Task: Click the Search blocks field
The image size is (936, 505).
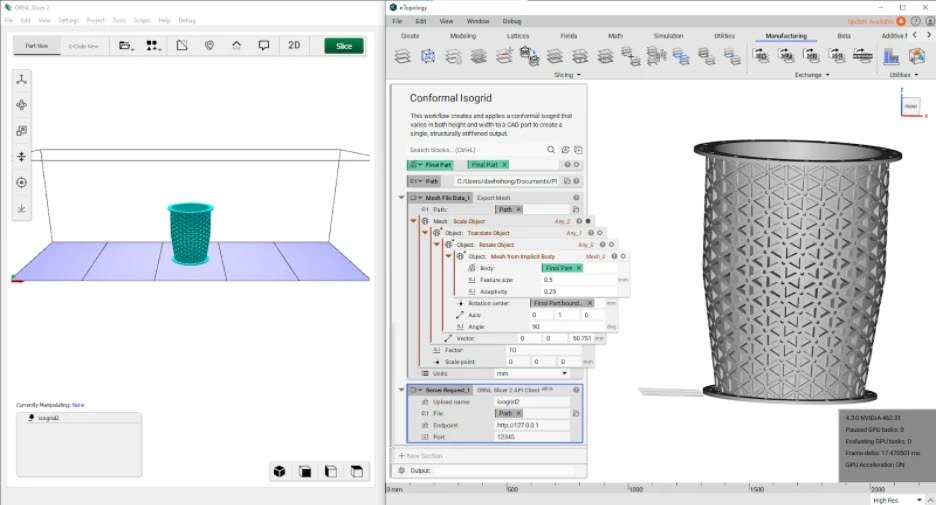Action: 476,150
